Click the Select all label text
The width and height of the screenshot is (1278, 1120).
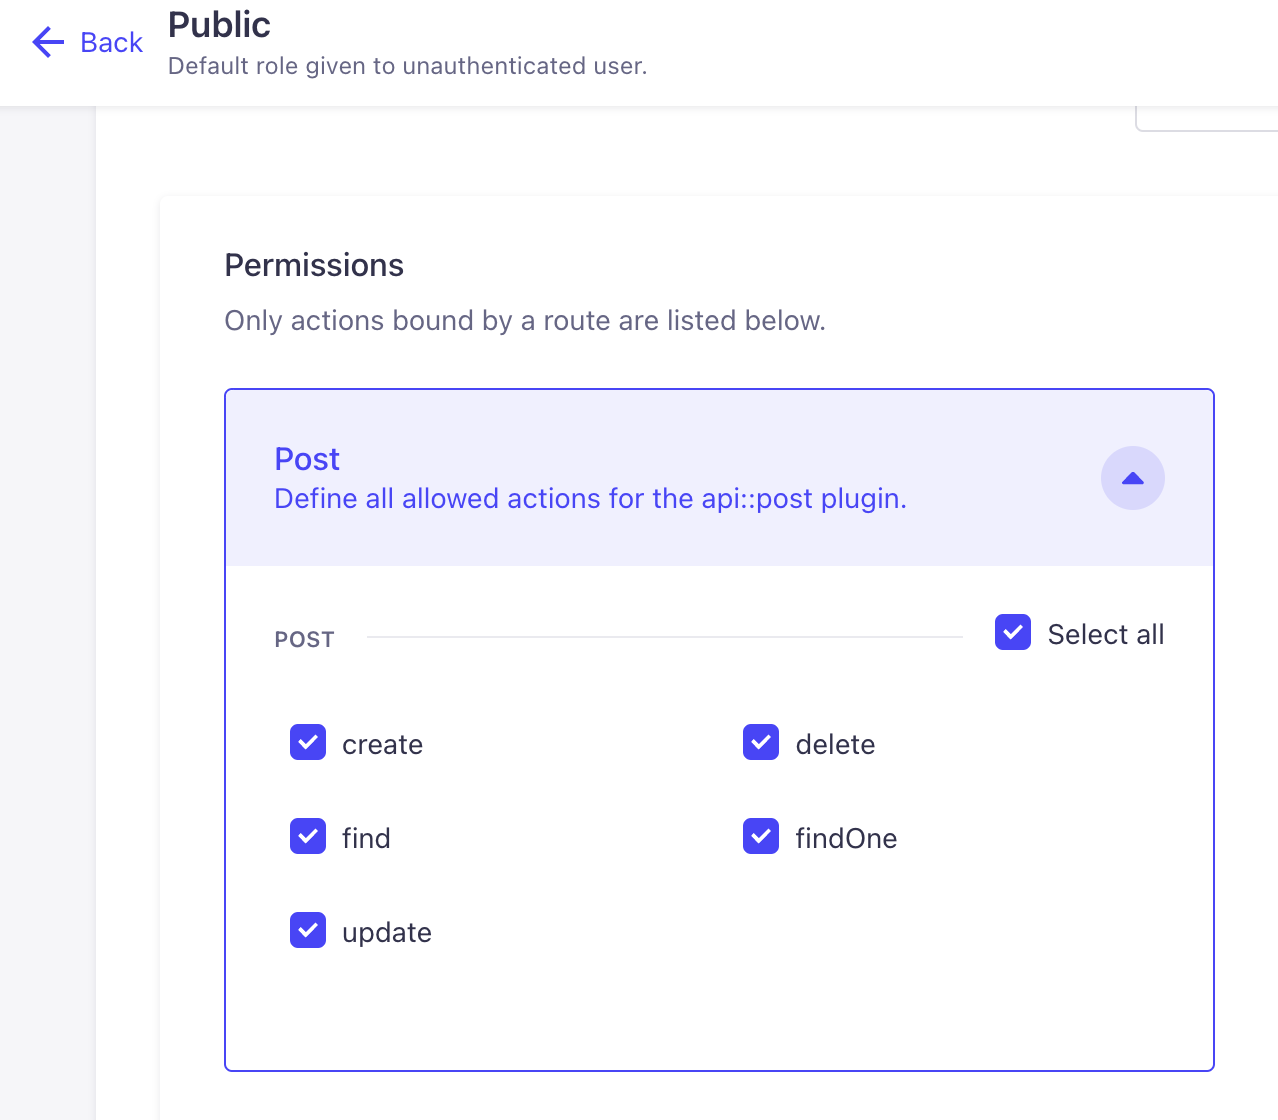click(x=1105, y=634)
